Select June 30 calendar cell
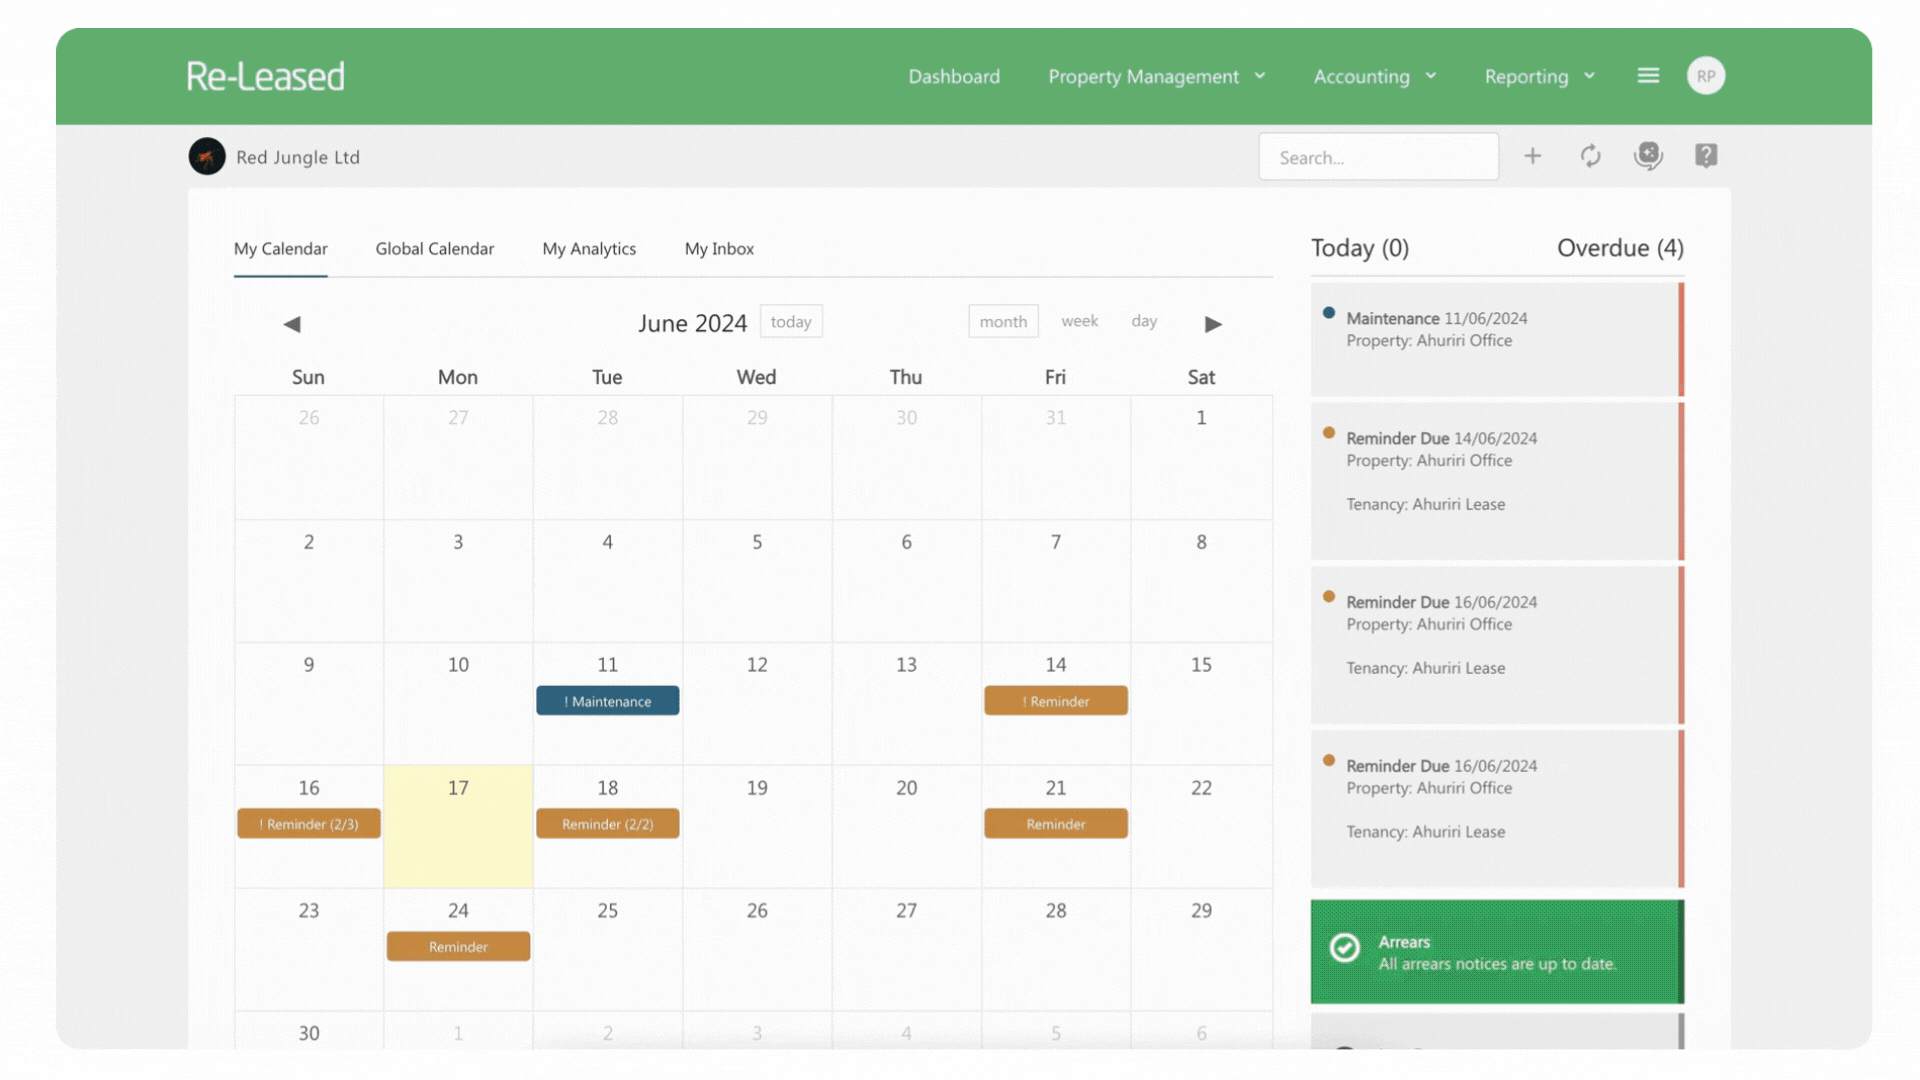Image resolution: width=1920 pixels, height=1080 pixels. click(309, 1031)
